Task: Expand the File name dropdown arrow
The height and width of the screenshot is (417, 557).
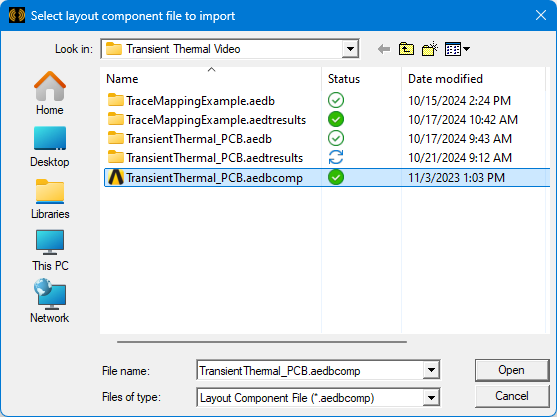Action: tap(431, 370)
